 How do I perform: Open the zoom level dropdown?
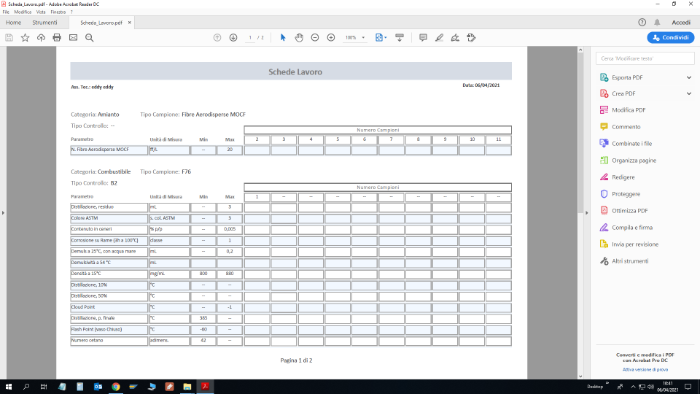coord(363,38)
